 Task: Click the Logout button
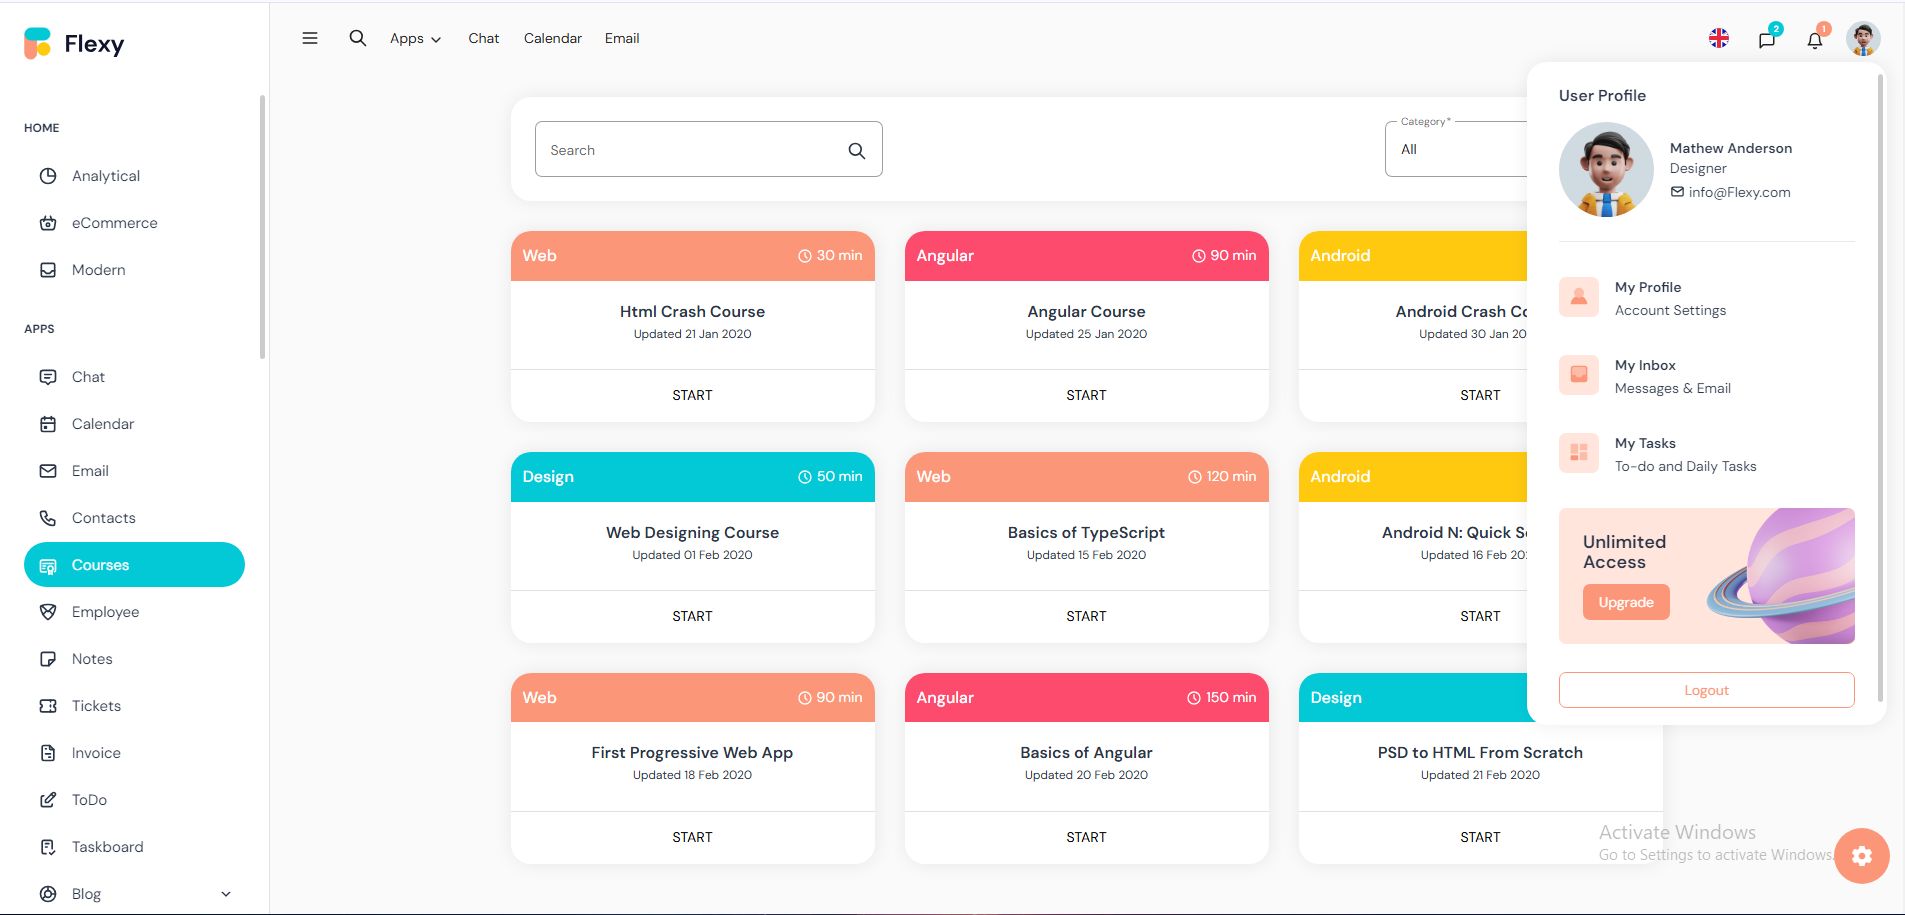pos(1706,690)
